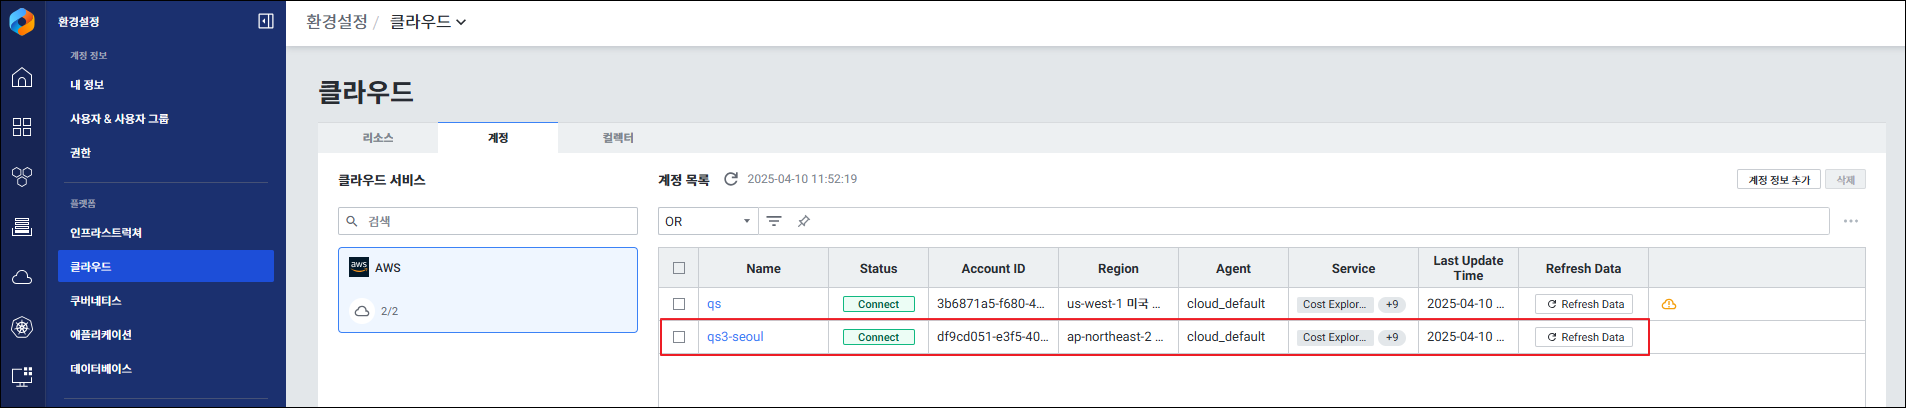This screenshot has height=408, width=1906.
Task: Switch to the 리소스 tab
Action: [x=378, y=138]
